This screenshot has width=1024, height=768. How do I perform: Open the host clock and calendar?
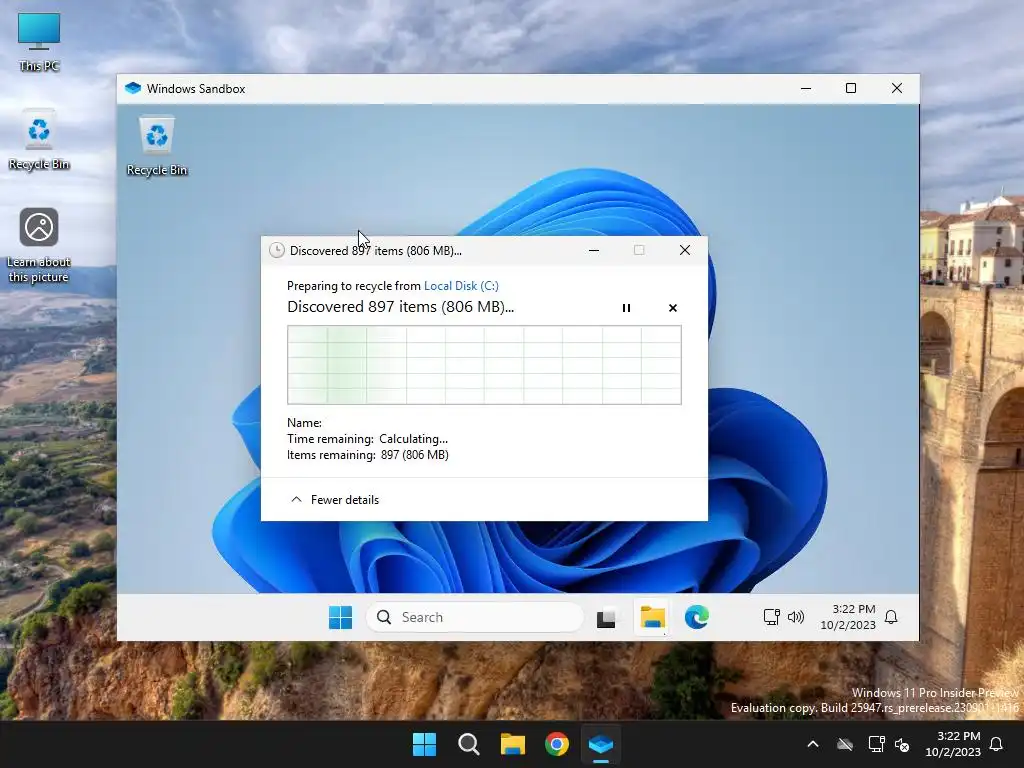[953, 744]
